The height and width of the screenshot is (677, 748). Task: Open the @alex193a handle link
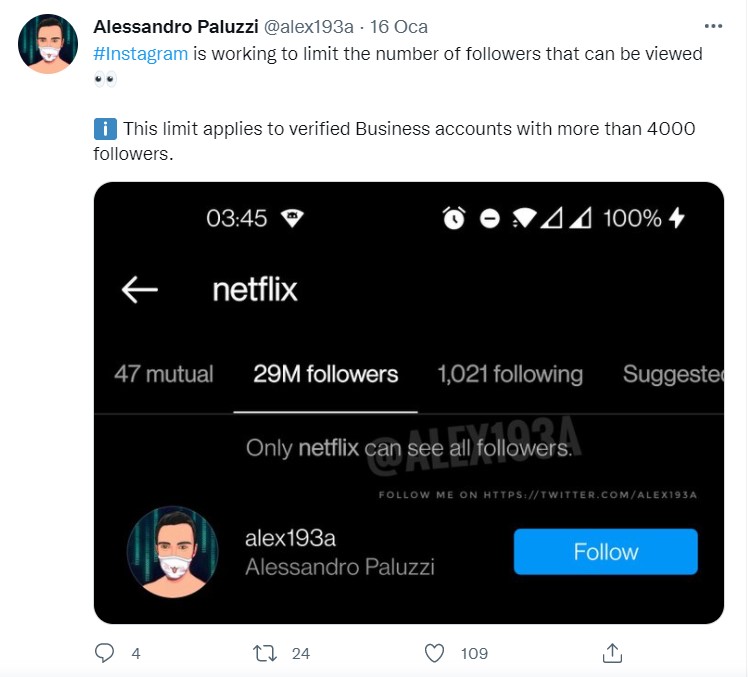coord(309,27)
